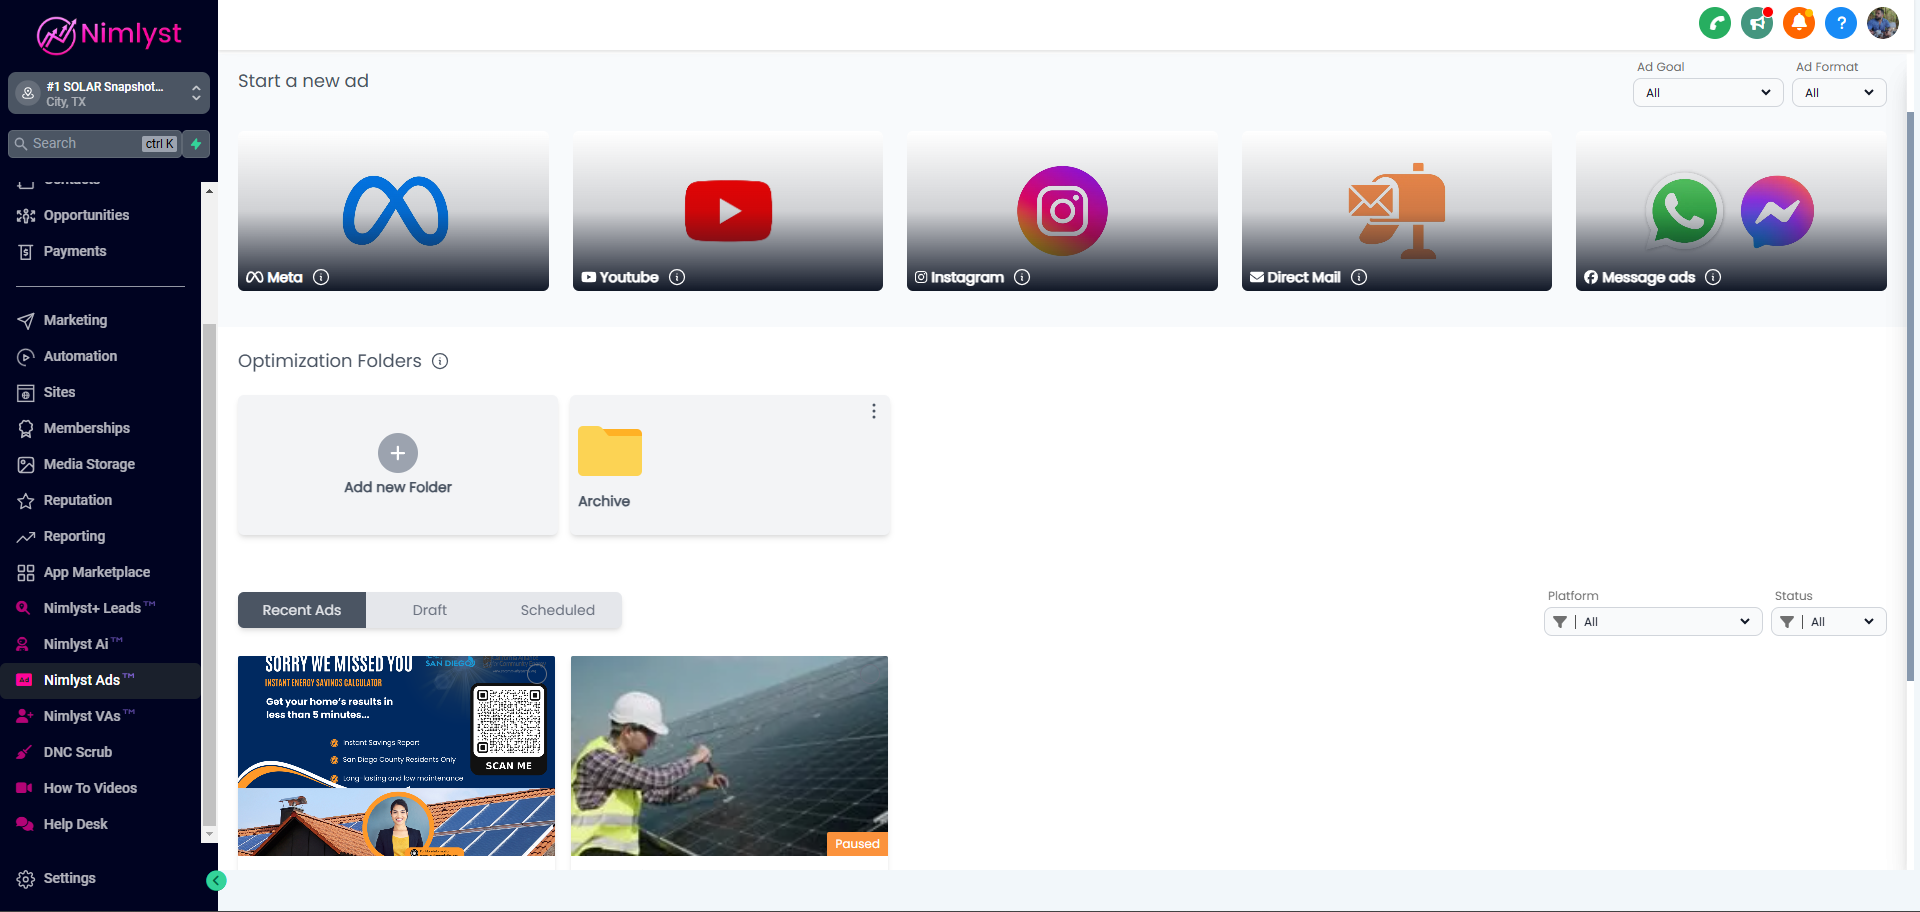The height and width of the screenshot is (912, 1920).
Task: Open Payments in the sidebar
Action: click(100, 251)
